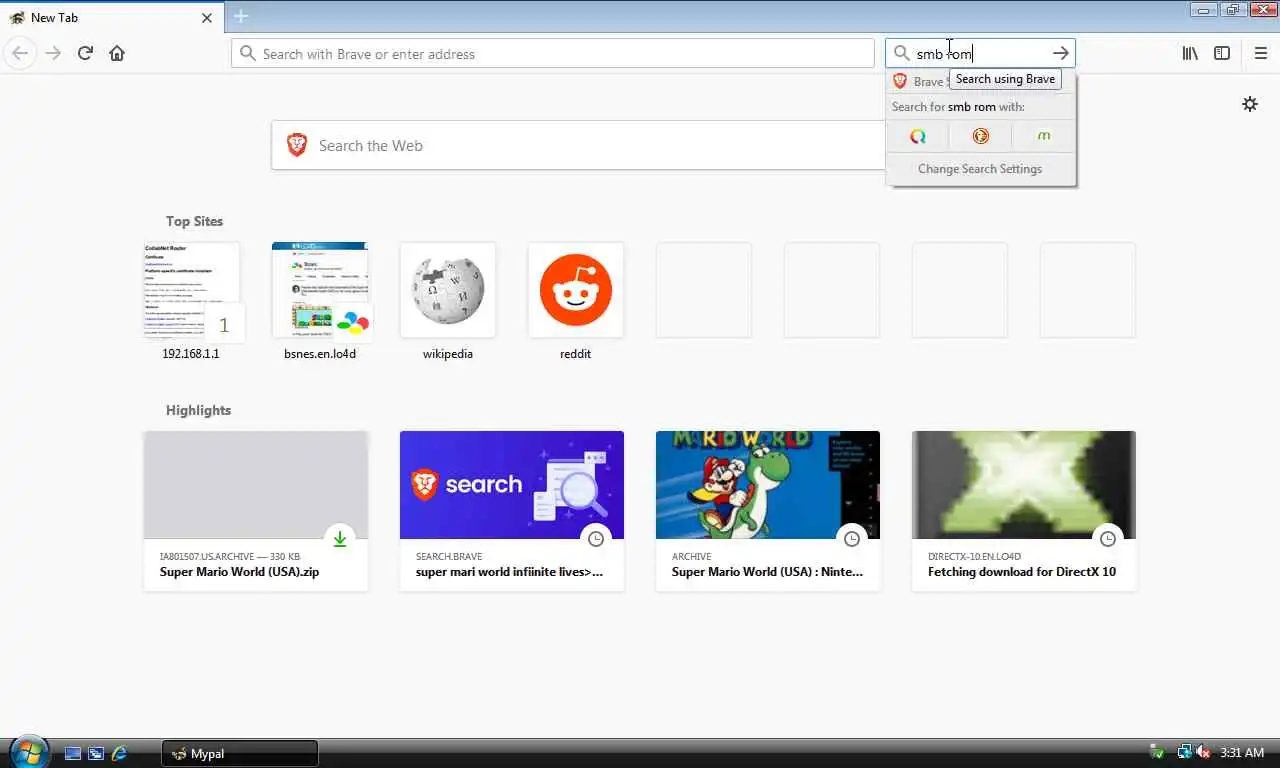Click history clock icon on search.brave card
This screenshot has width=1280, height=768.
pos(596,539)
